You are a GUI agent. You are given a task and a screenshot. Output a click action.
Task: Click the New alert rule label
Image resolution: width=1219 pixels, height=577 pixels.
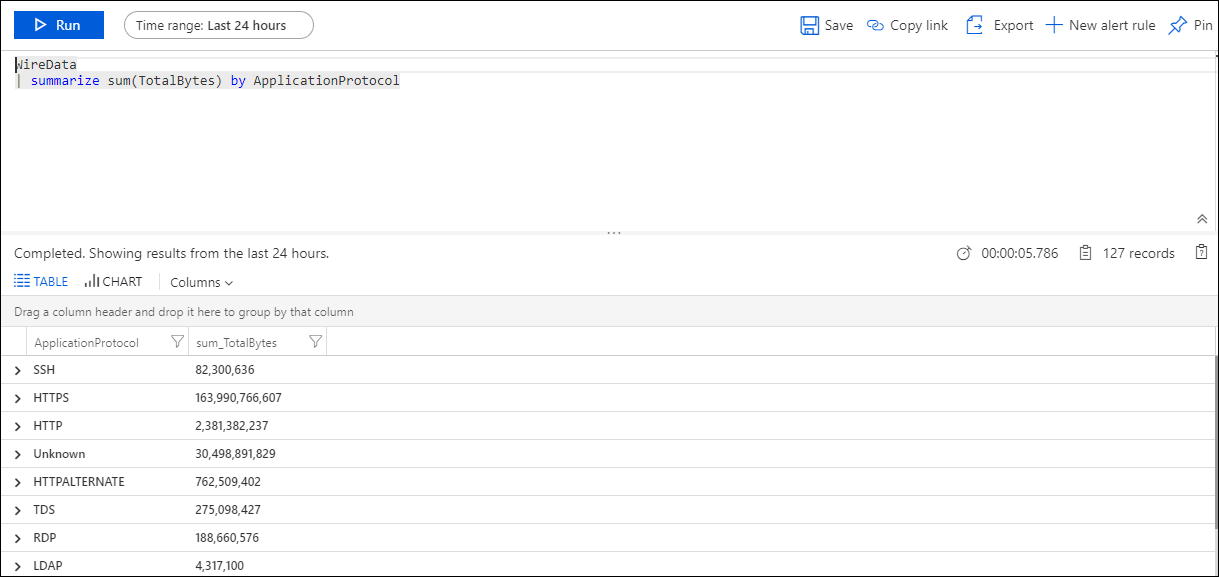pyautogui.click(x=1112, y=25)
